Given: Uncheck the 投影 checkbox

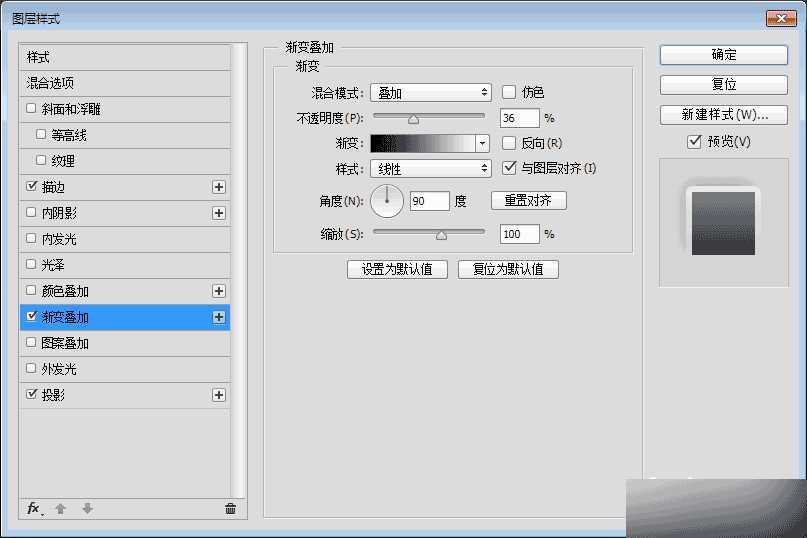Looking at the screenshot, I should pos(31,394).
